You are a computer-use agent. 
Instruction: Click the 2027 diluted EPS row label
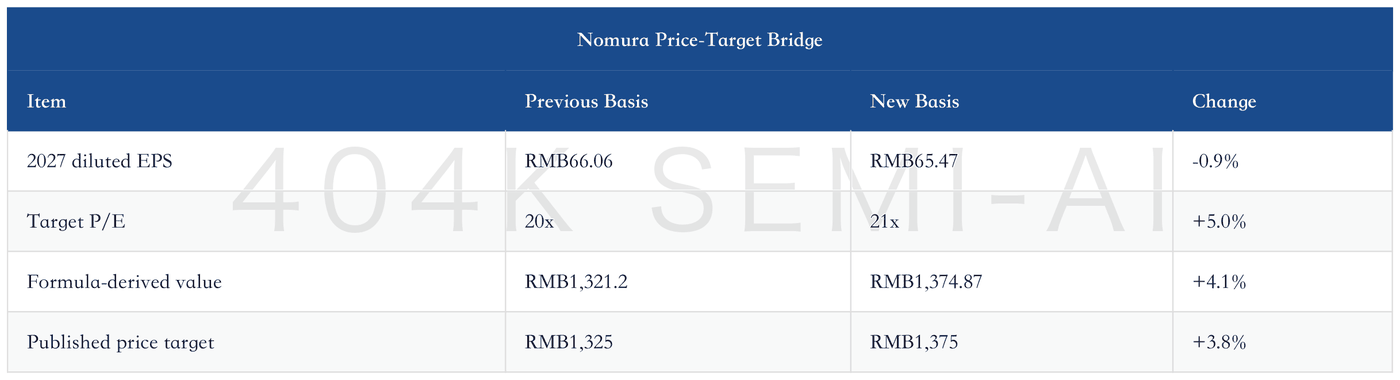click(x=100, y=161)
